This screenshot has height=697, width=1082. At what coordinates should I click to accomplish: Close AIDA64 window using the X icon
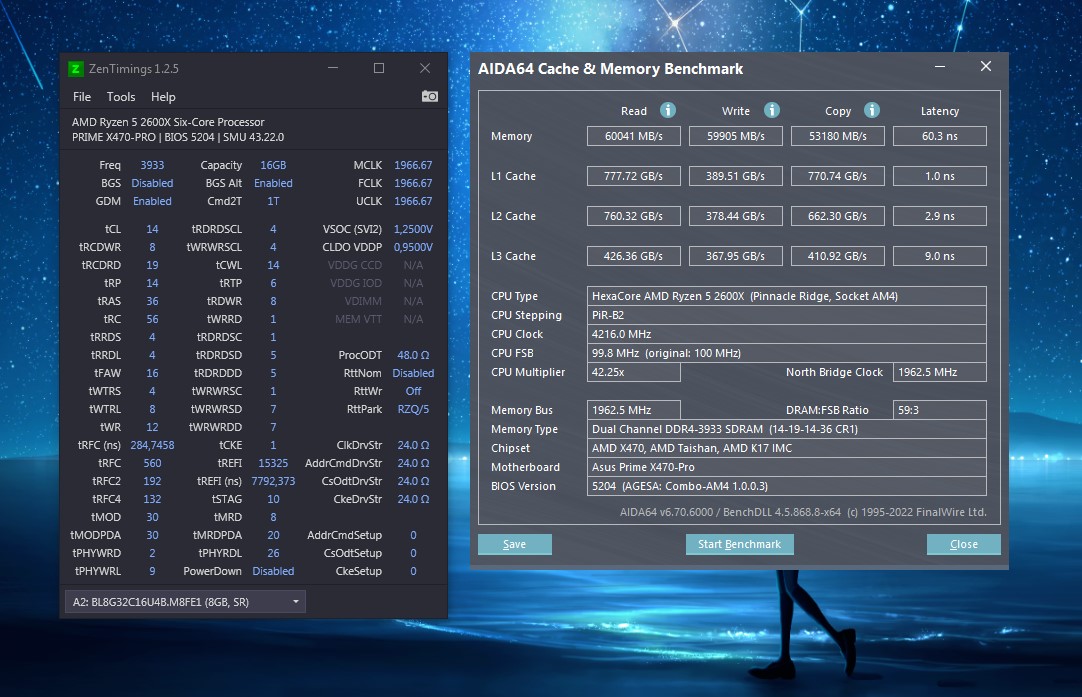tap(985, 66)
